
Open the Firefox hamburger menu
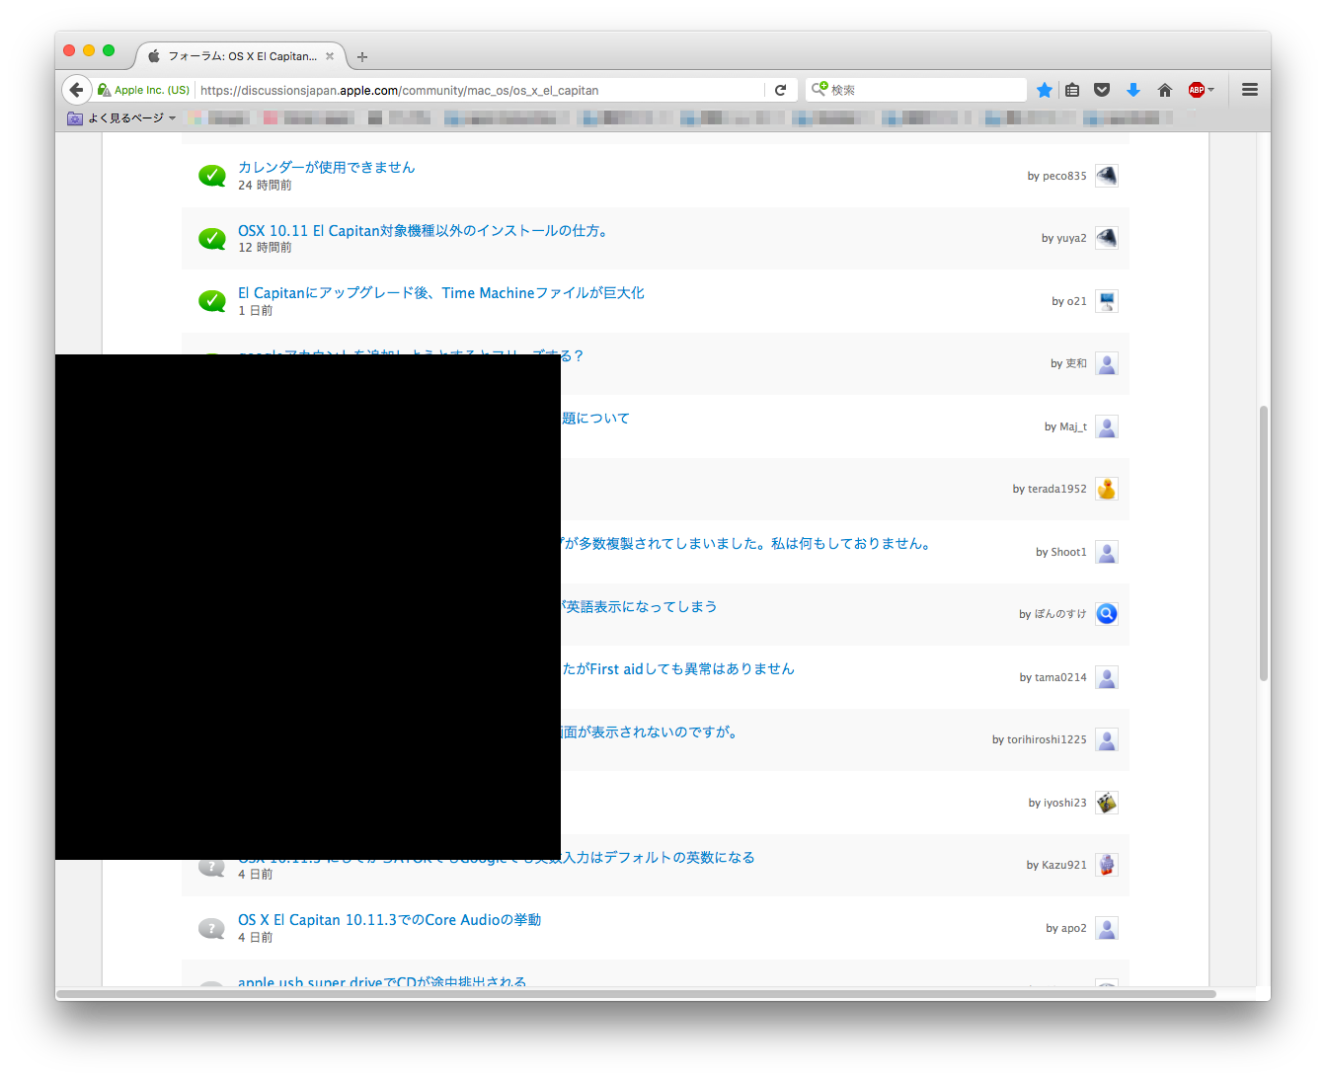[1250, 90]
